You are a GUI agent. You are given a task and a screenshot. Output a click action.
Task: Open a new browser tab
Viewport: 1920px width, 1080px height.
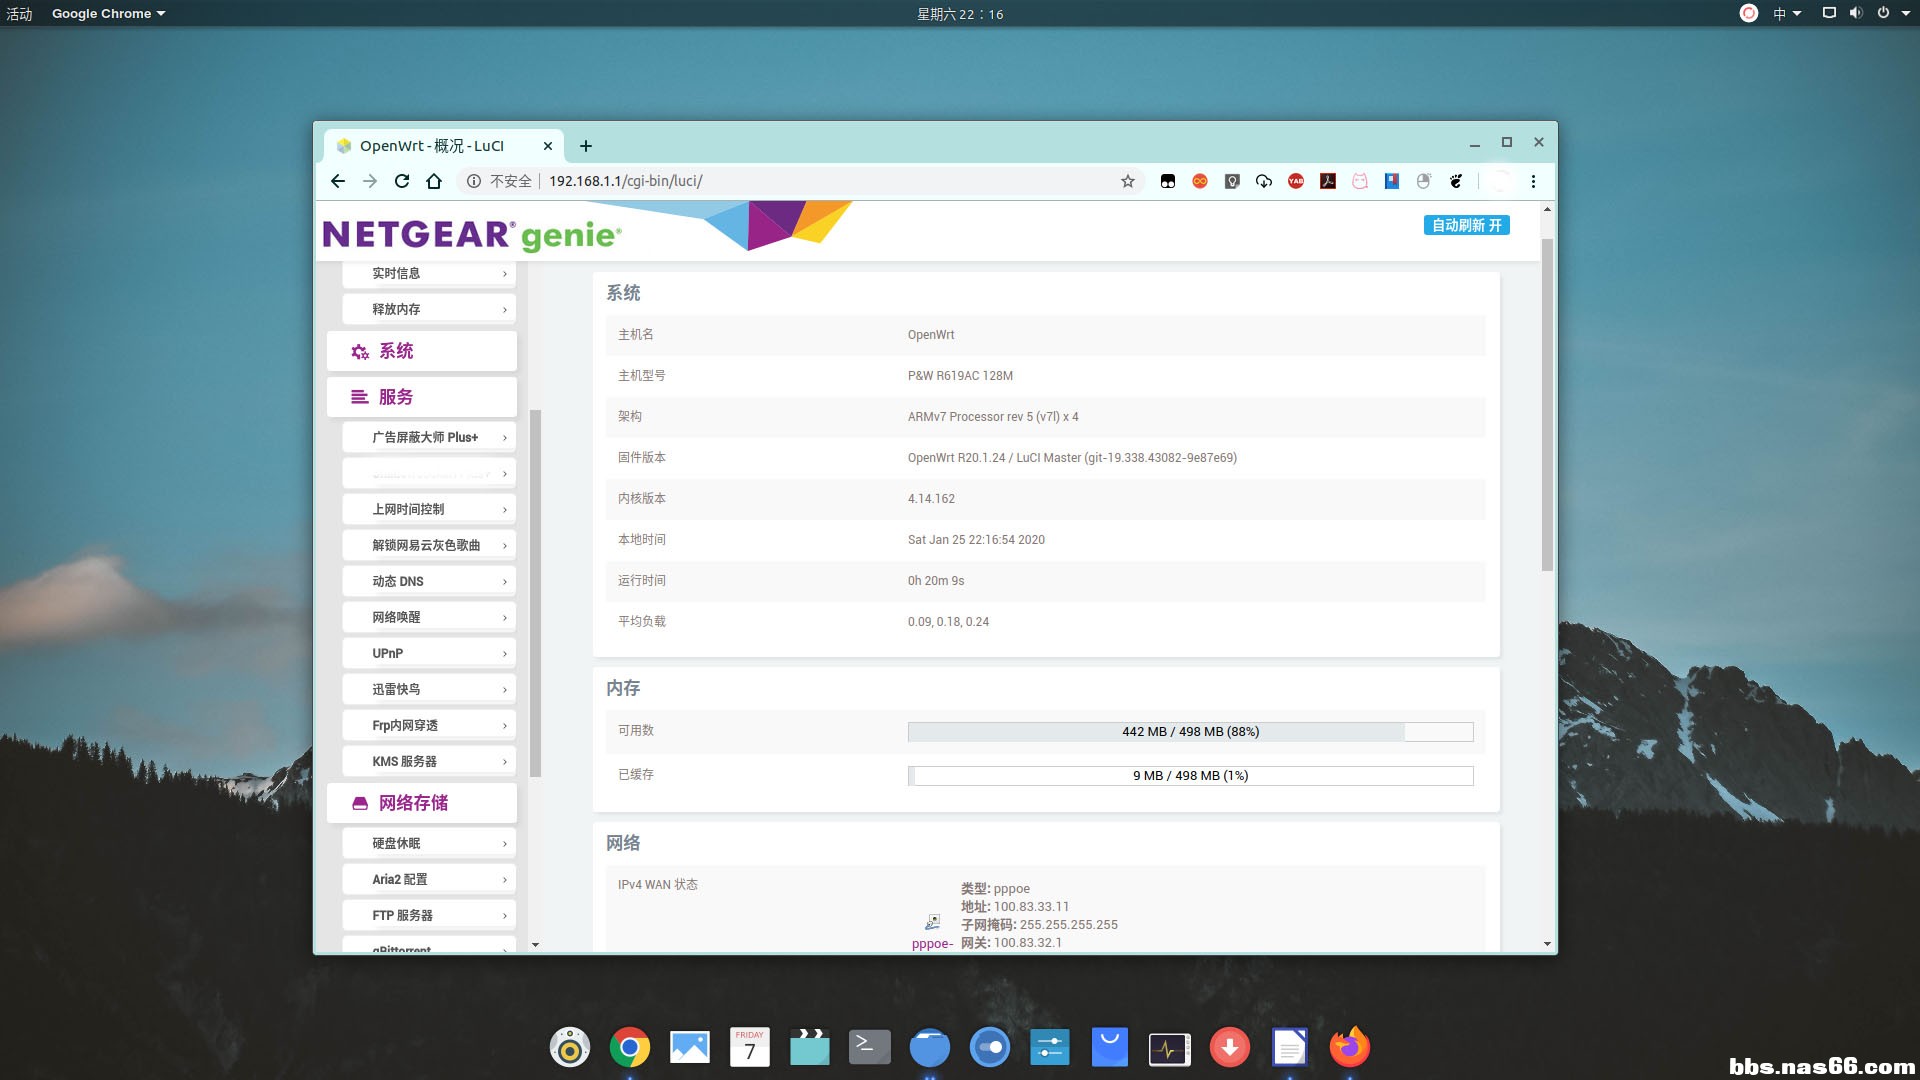586,146
